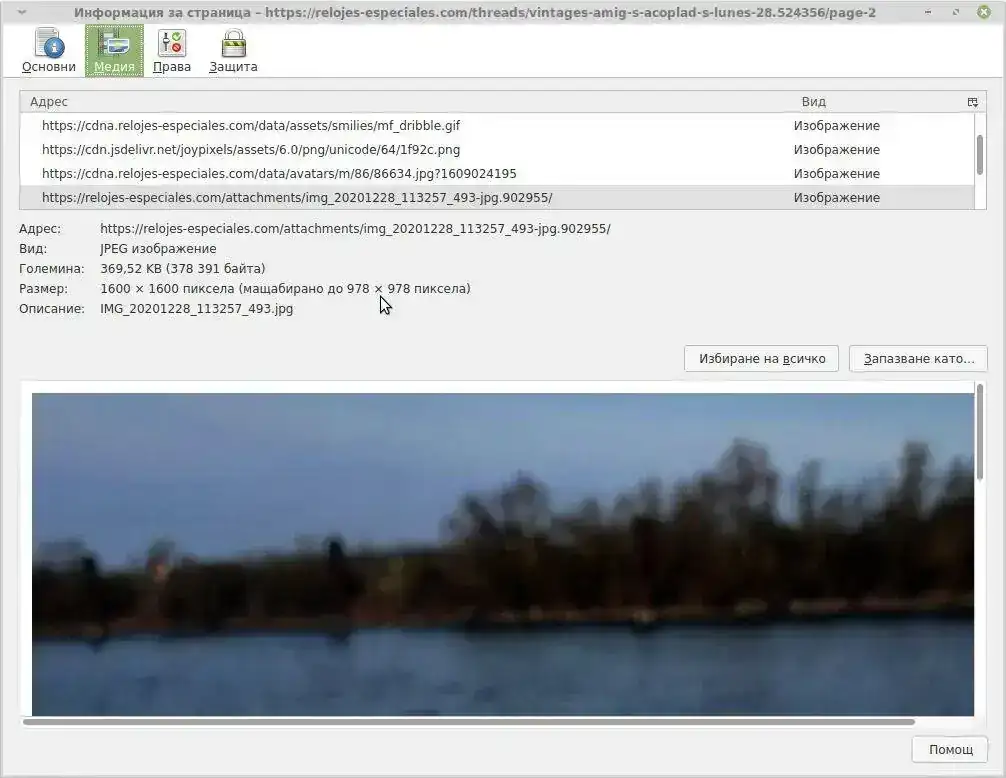Close the page info window
Screen dimensions: 1006x778
click(984, 12)
